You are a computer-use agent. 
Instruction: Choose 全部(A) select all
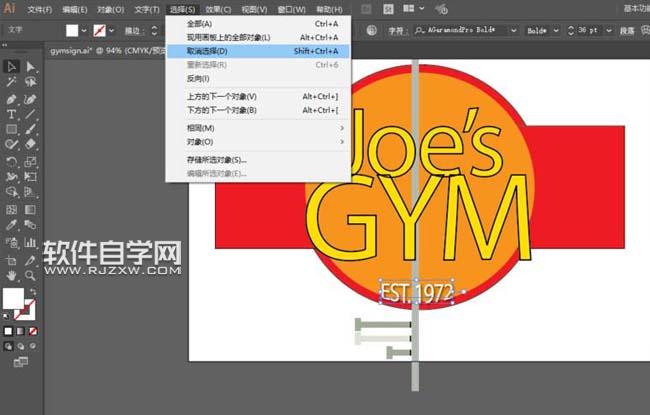point(258,24)
